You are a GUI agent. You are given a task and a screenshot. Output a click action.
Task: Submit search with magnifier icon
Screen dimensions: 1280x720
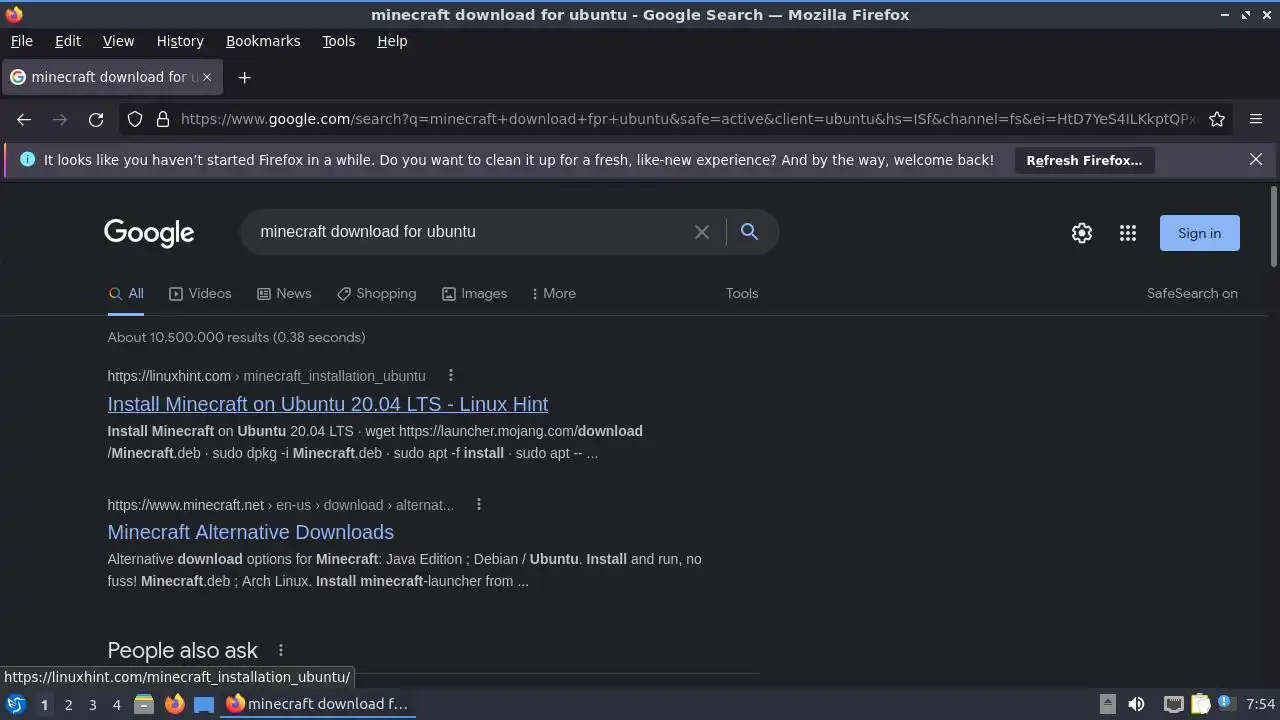coord(749,232)
